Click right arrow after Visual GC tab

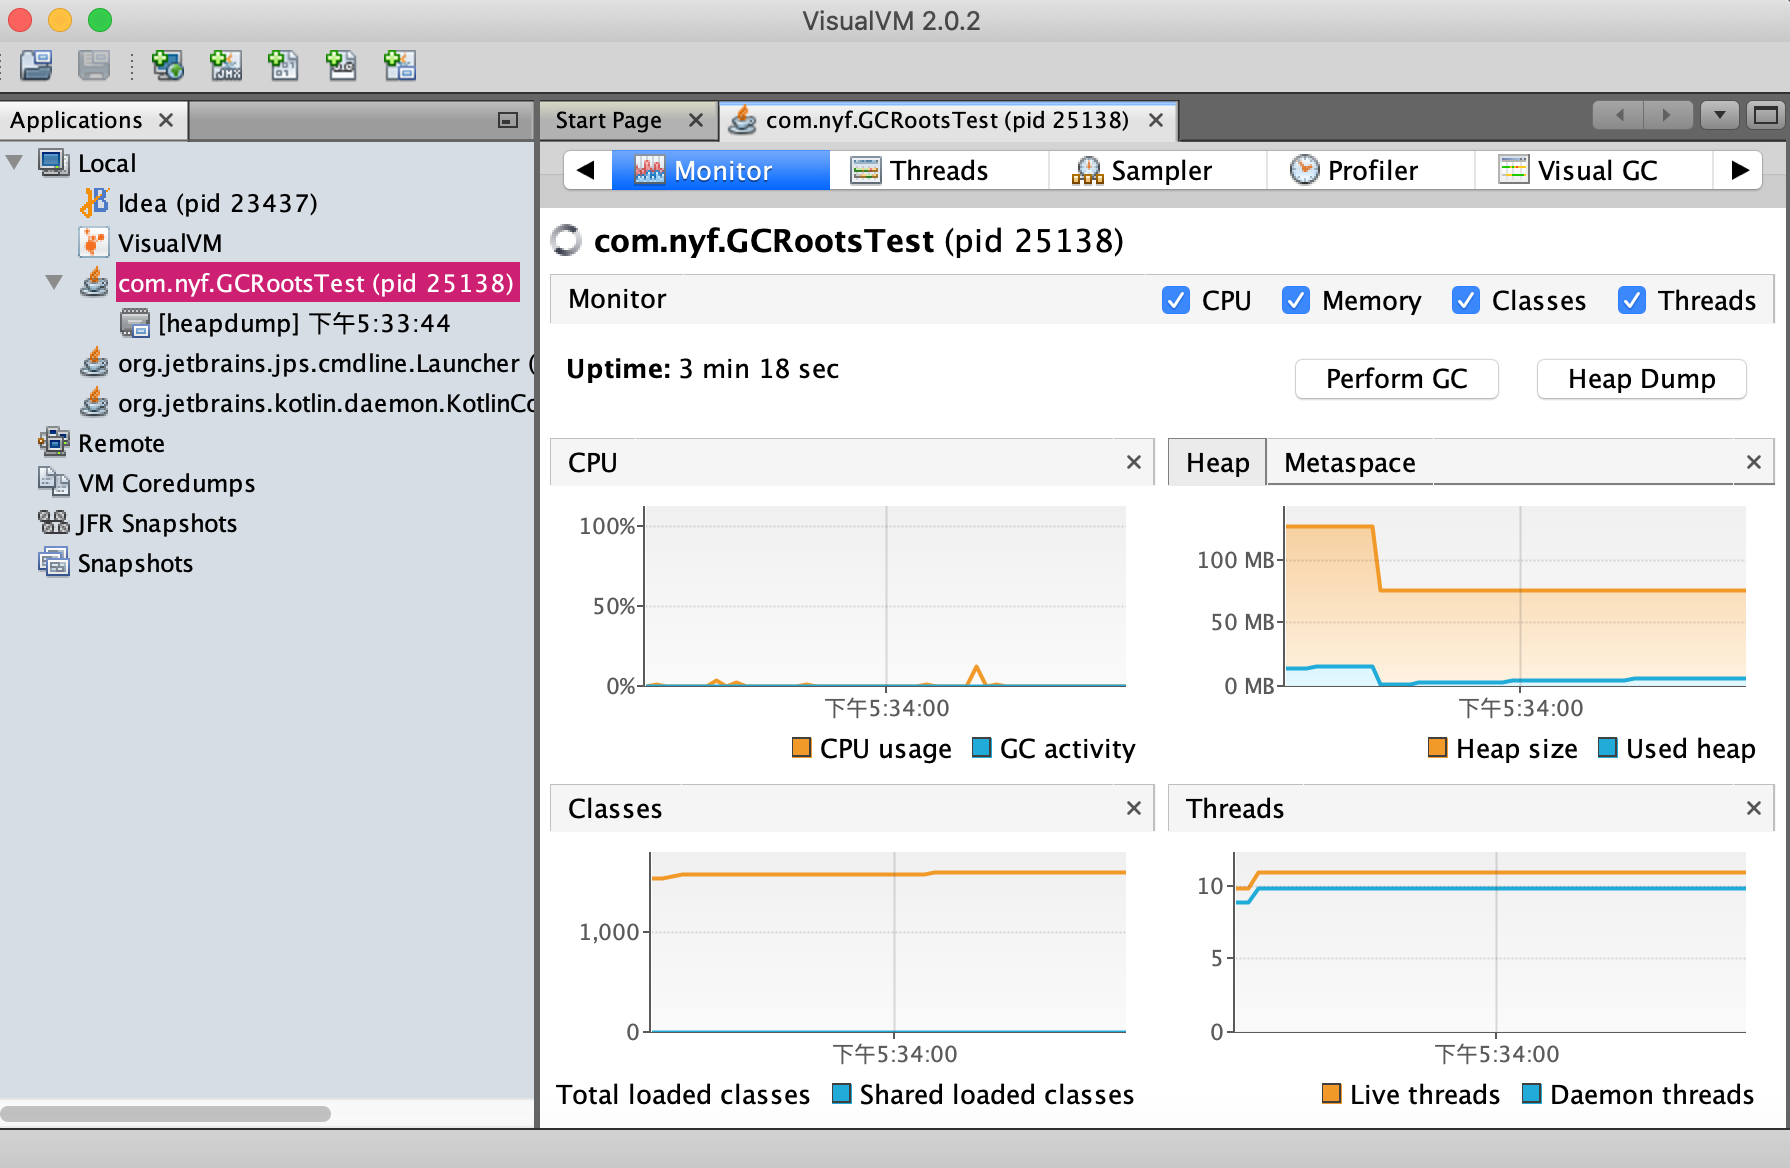[x=1740, y=170]
